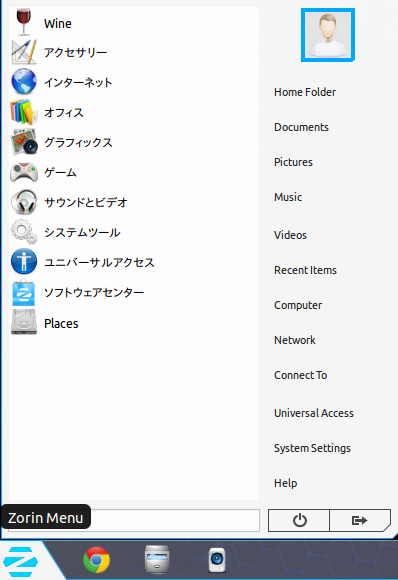Click the user avatar picture
Image resolution: width=398 pixels, height=580 pixels.
click(x=328, y=35)
